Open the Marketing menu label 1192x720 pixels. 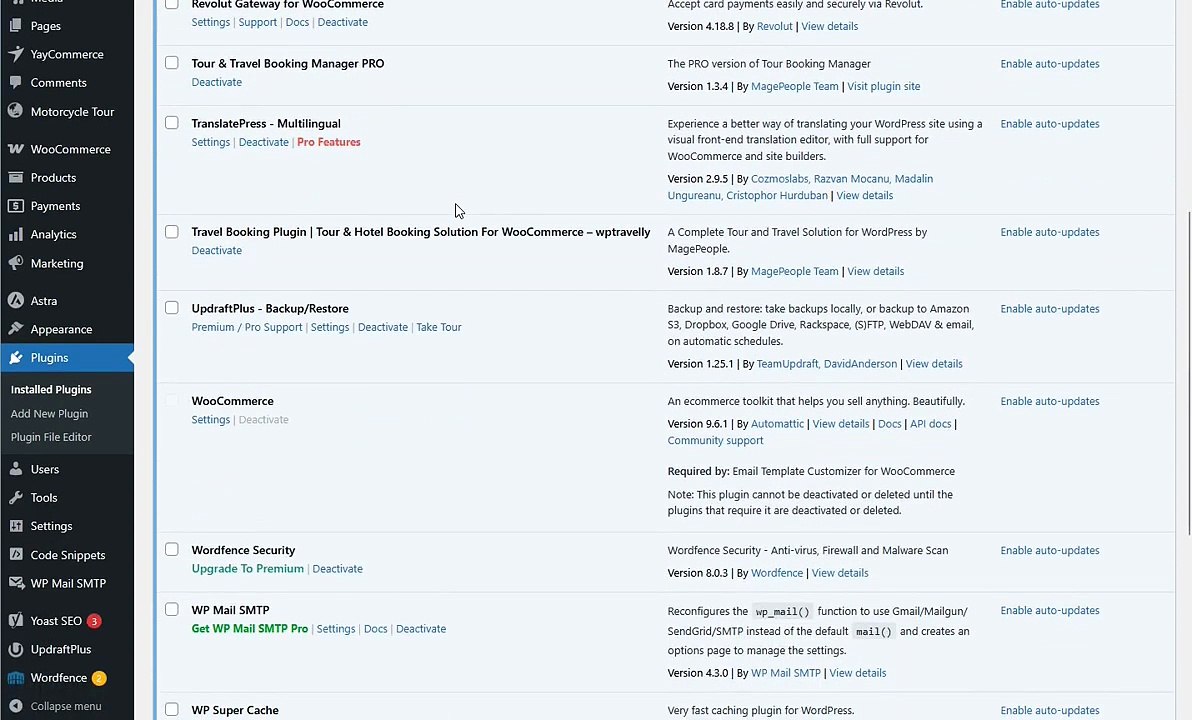57,263
